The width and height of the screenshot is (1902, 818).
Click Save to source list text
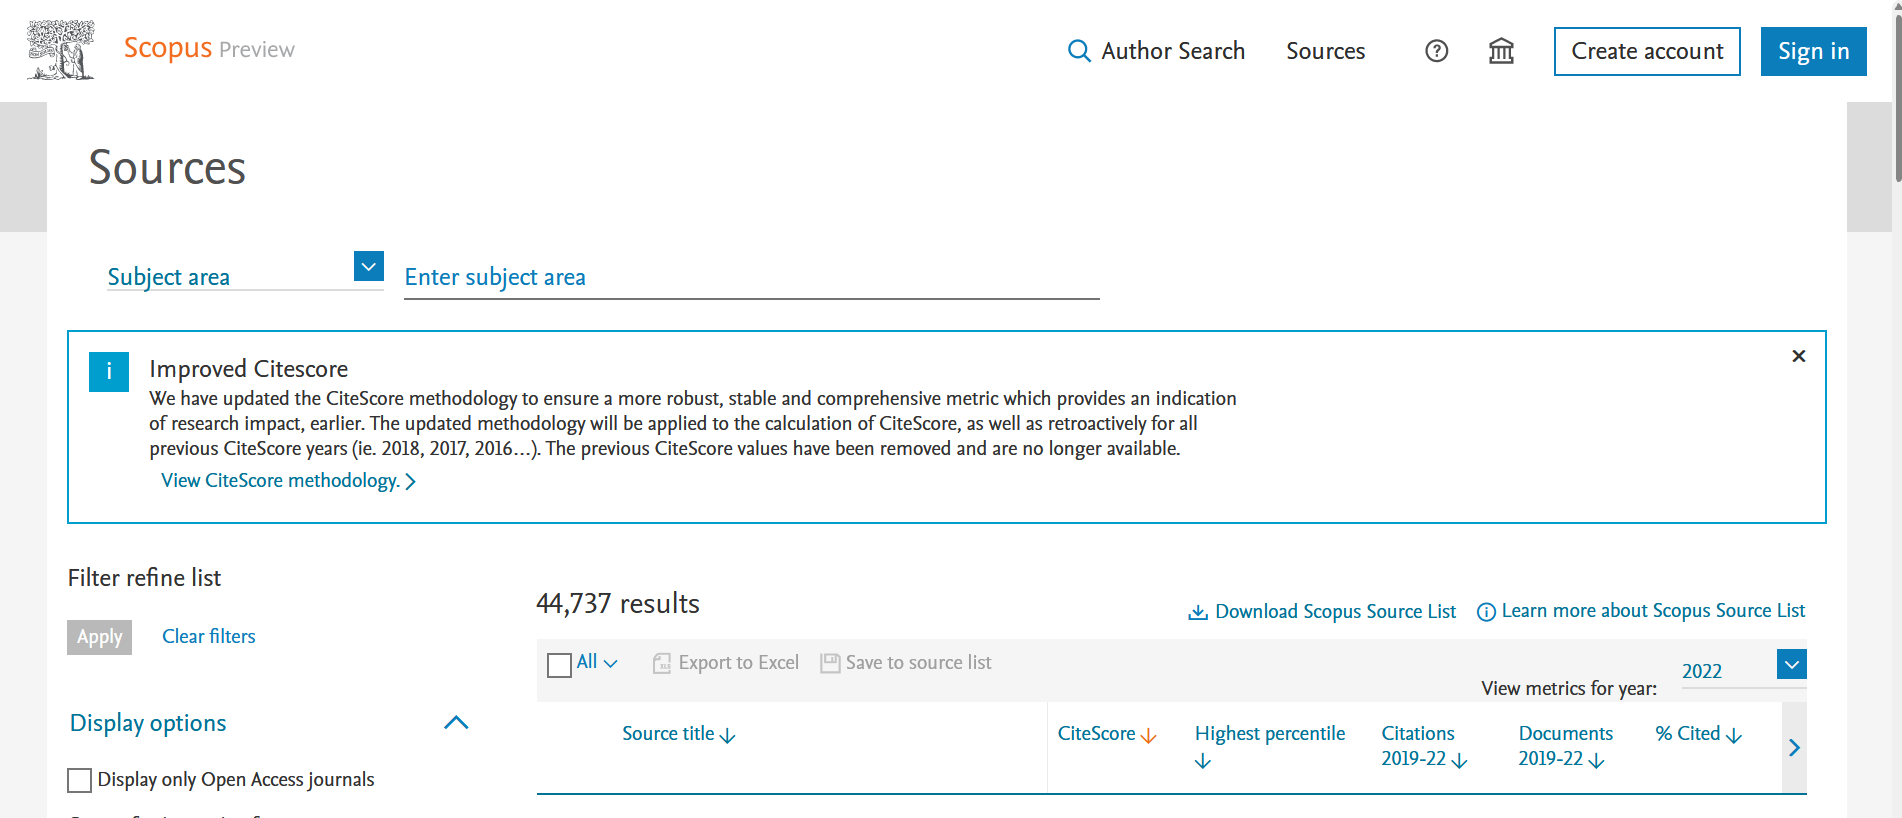point(918,663)
